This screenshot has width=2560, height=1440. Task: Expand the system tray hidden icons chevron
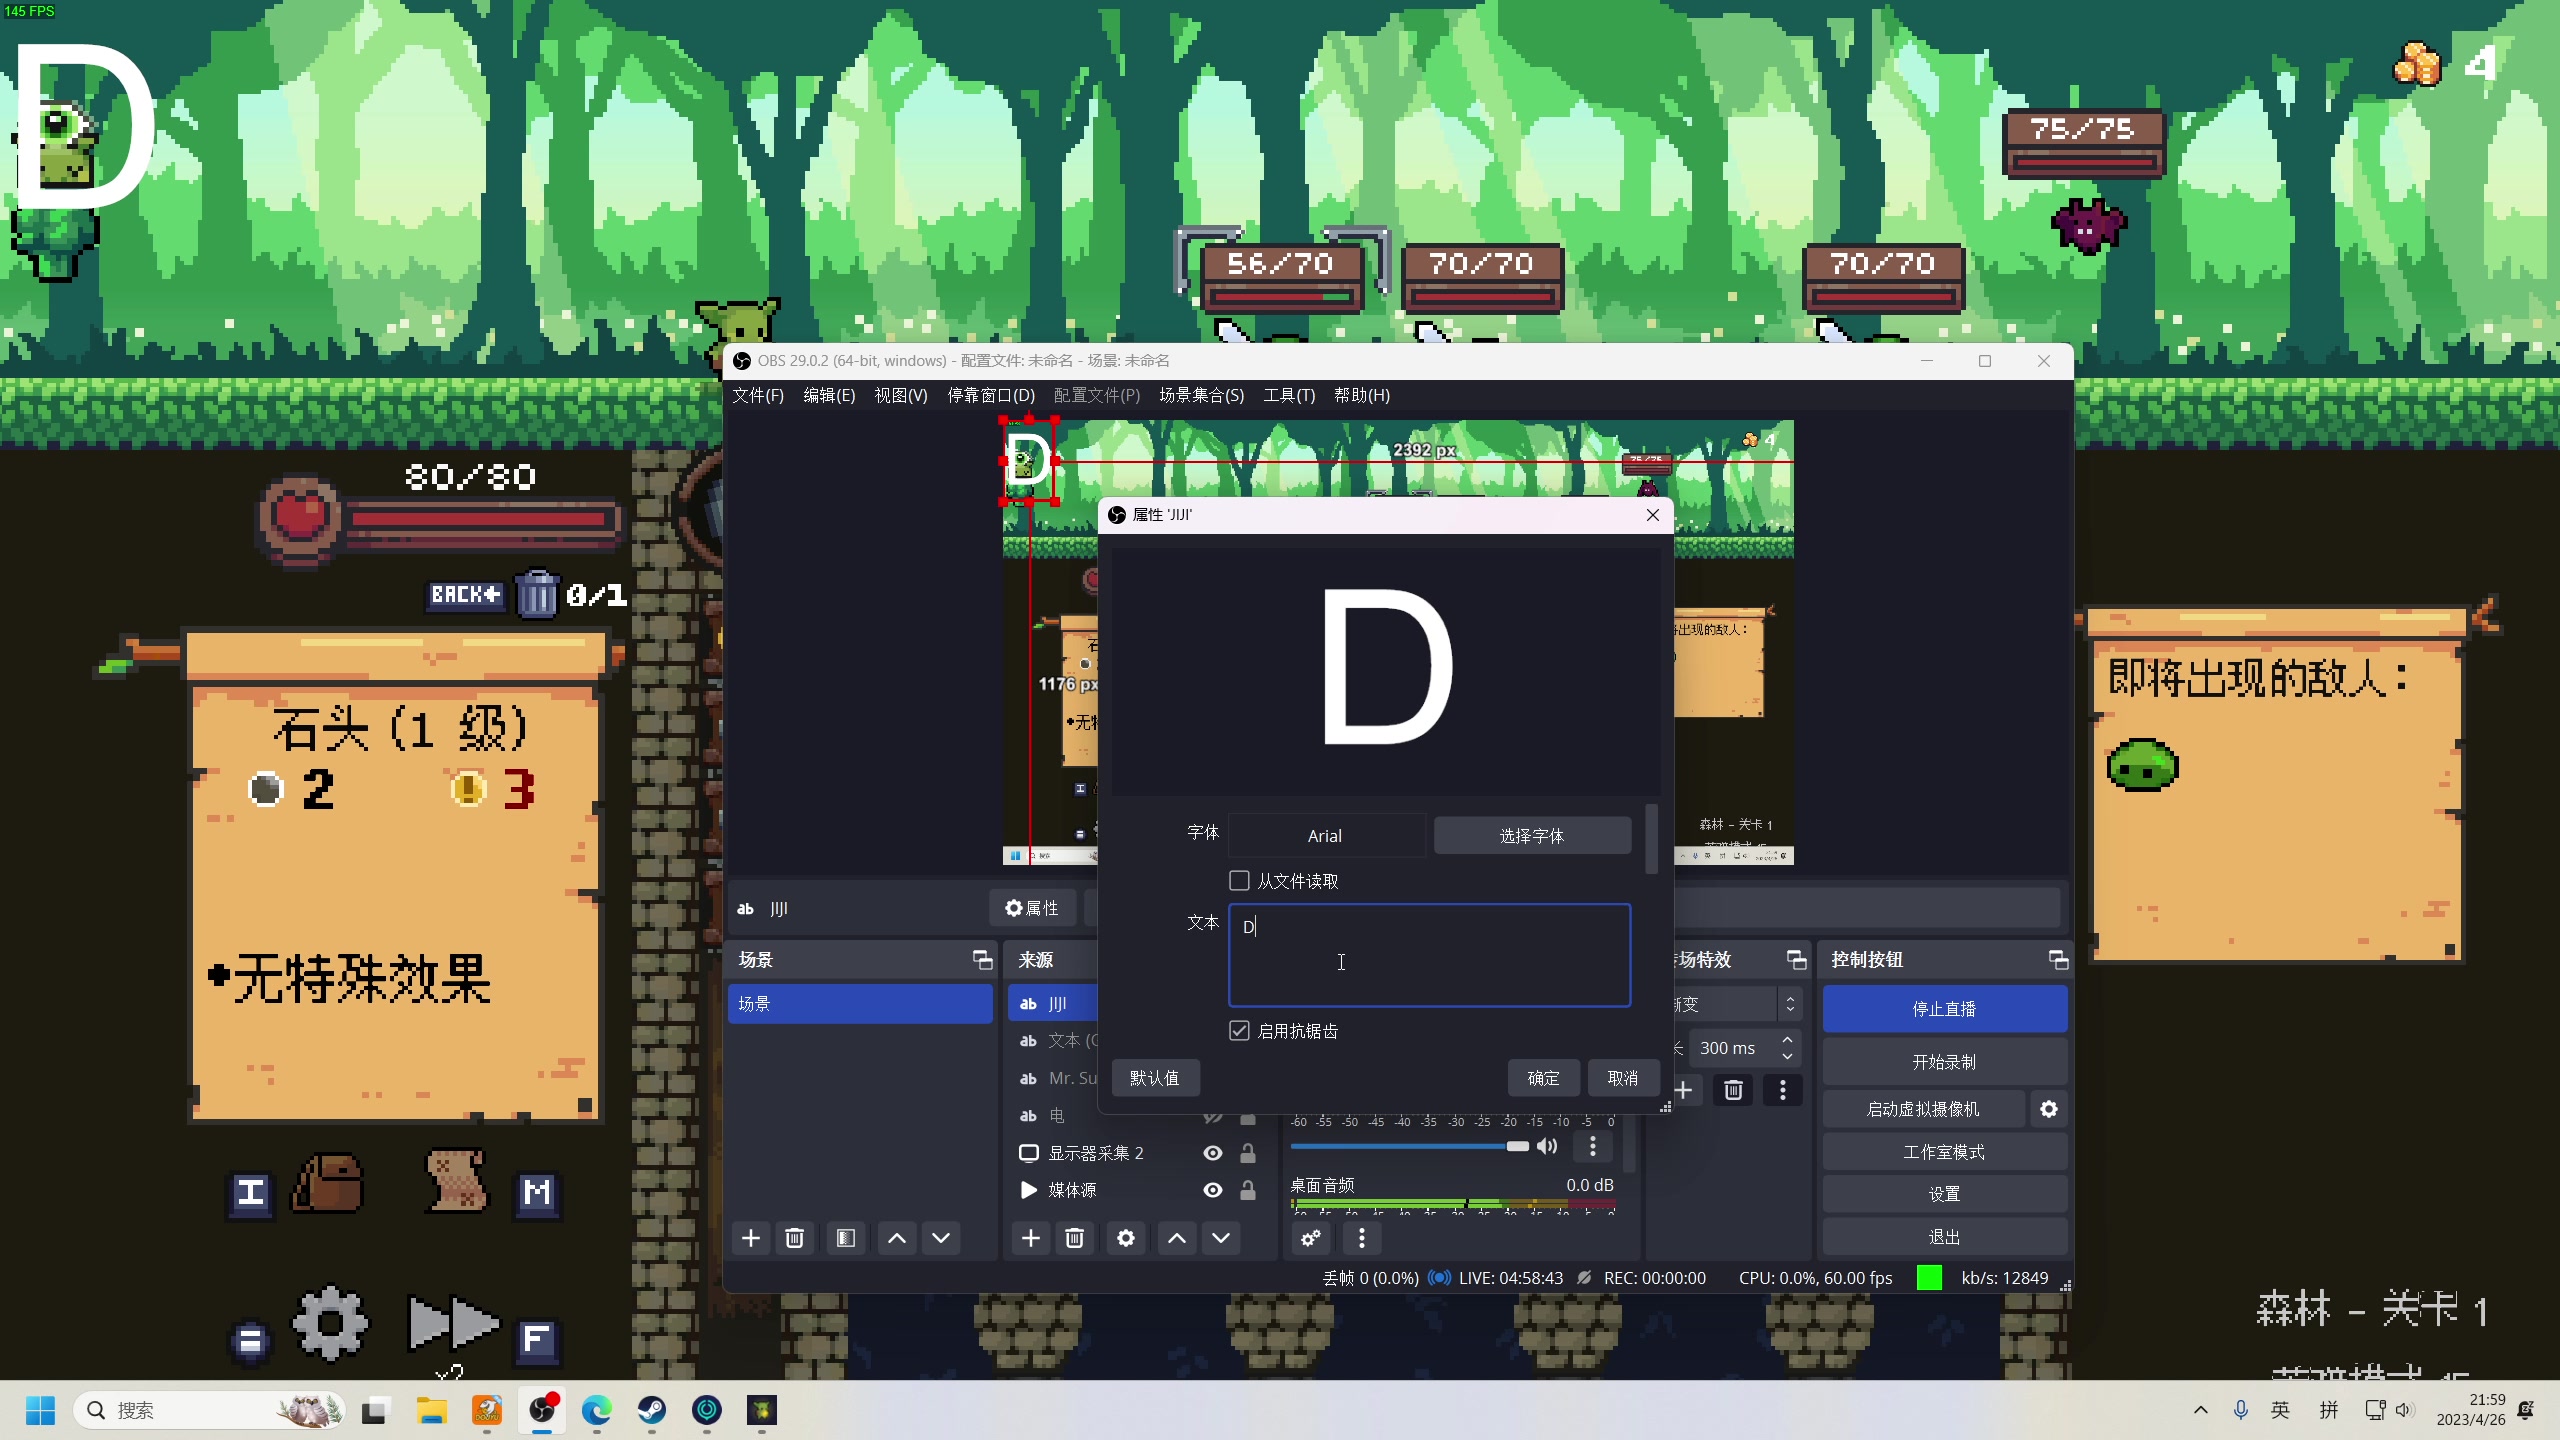point(2201,1410)
